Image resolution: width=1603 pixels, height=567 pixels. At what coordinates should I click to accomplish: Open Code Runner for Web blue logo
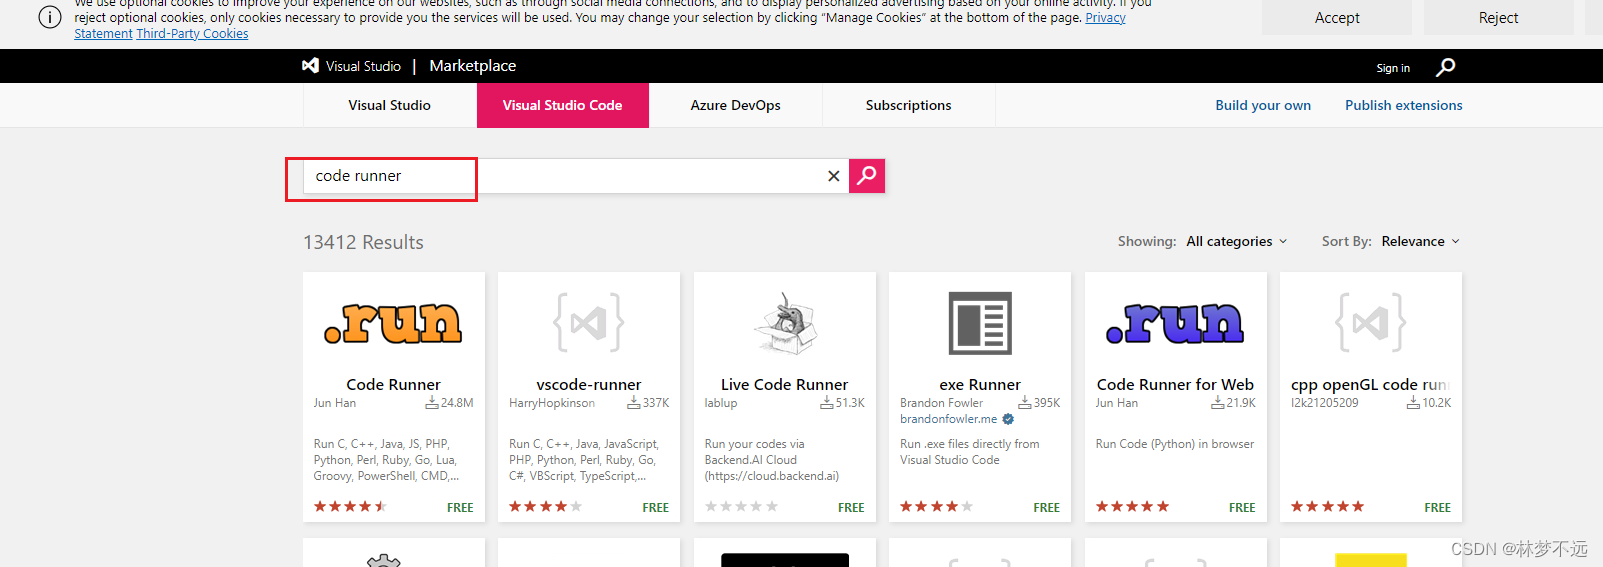[1175, 323]
